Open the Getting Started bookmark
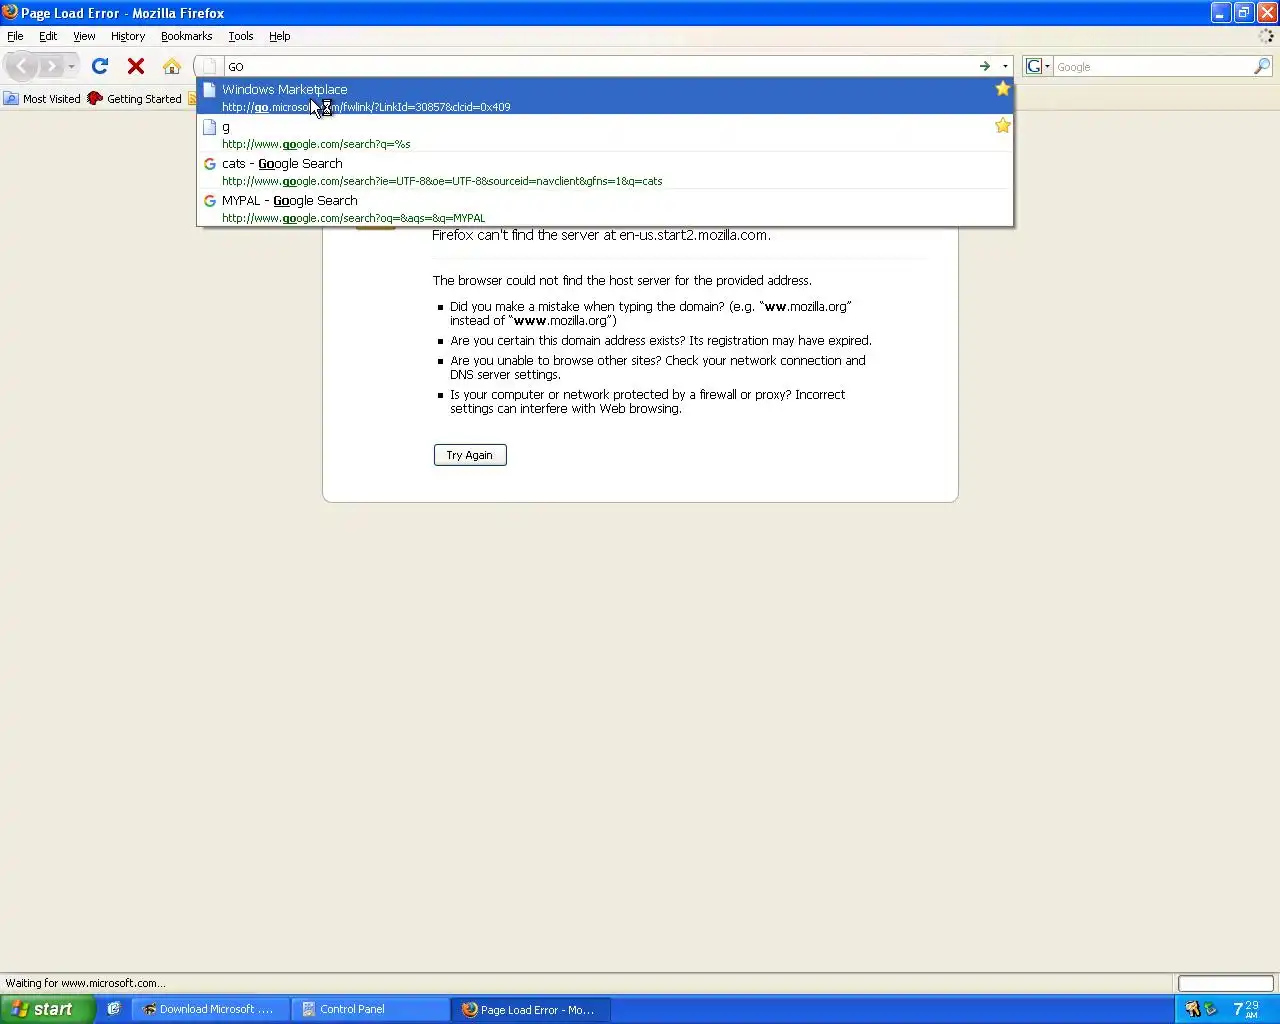 tap(135, 99)
